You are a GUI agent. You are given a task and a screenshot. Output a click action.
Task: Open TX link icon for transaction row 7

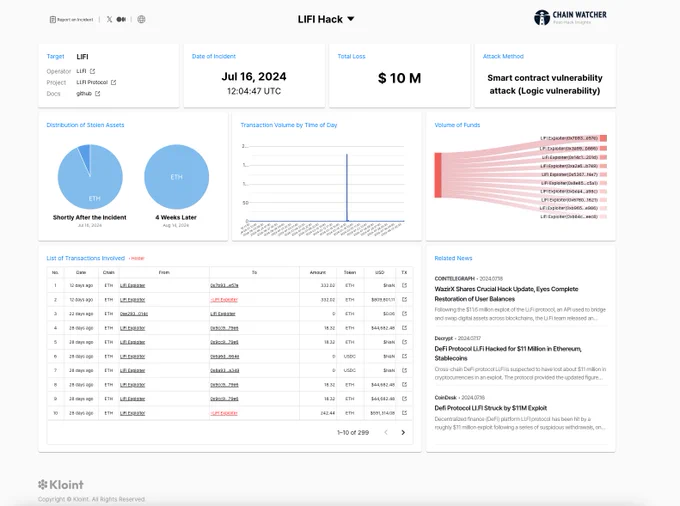coord(404,370)
